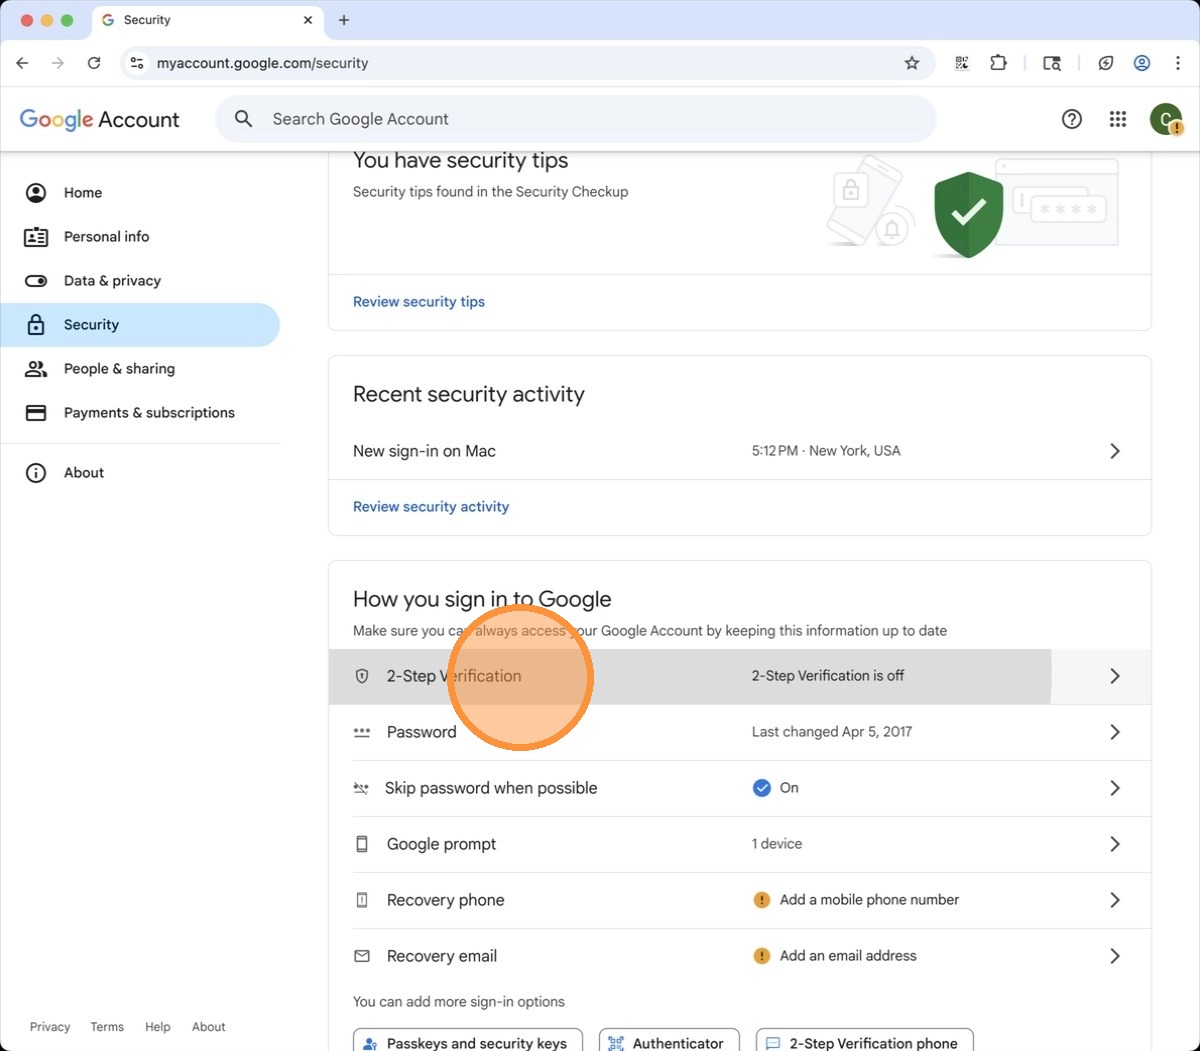Viewport: 1200px width, 1051px height.
Task: Open the Chrome three-dot menu
Action: pyautogui.click(x=1177, y=63)
